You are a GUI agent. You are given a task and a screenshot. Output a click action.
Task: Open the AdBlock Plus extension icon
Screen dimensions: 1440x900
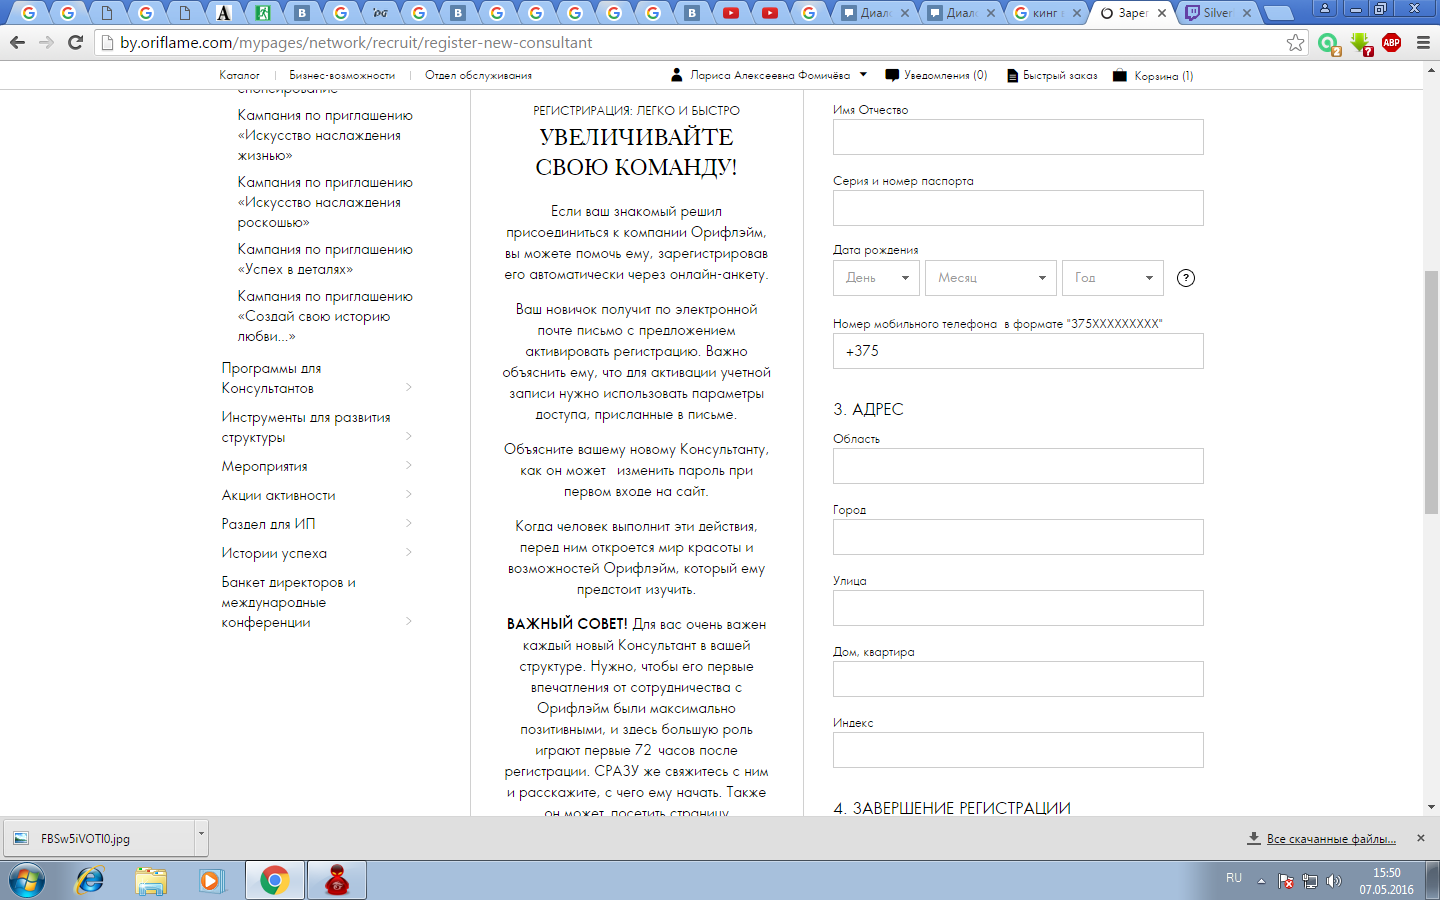1391,42
